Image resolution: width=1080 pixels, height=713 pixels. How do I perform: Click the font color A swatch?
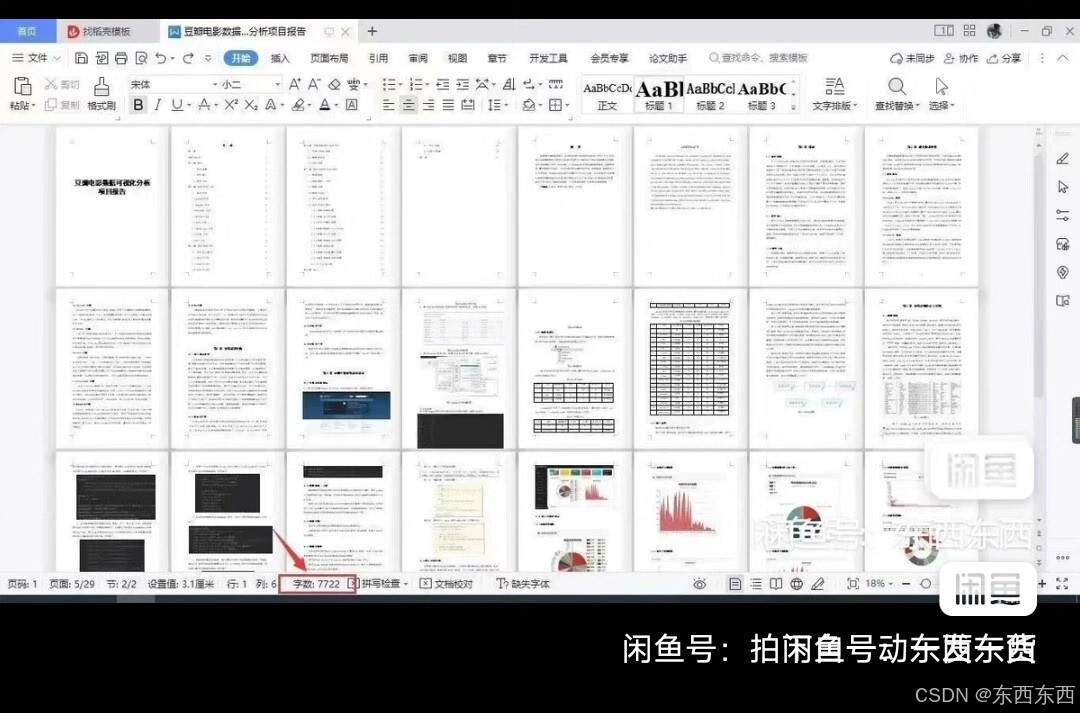324,105
